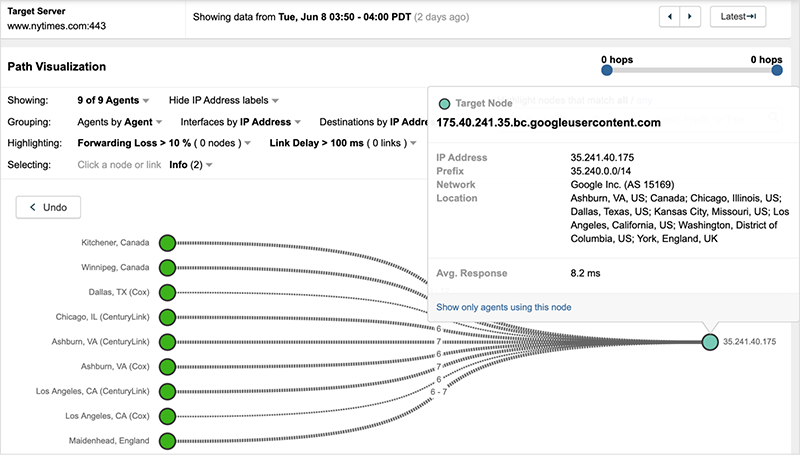This screenshot has width=800, height=455.
Task: Select target node 35.241.40.175
Action: click(x=709, y=342)
